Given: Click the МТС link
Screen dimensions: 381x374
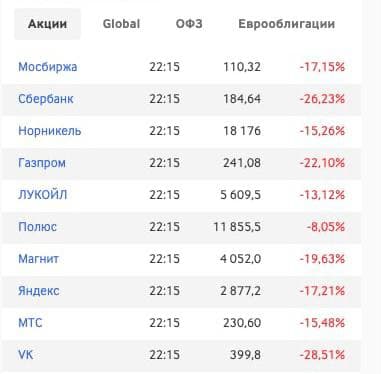Looking at the screenshot, I should (30, 323).
